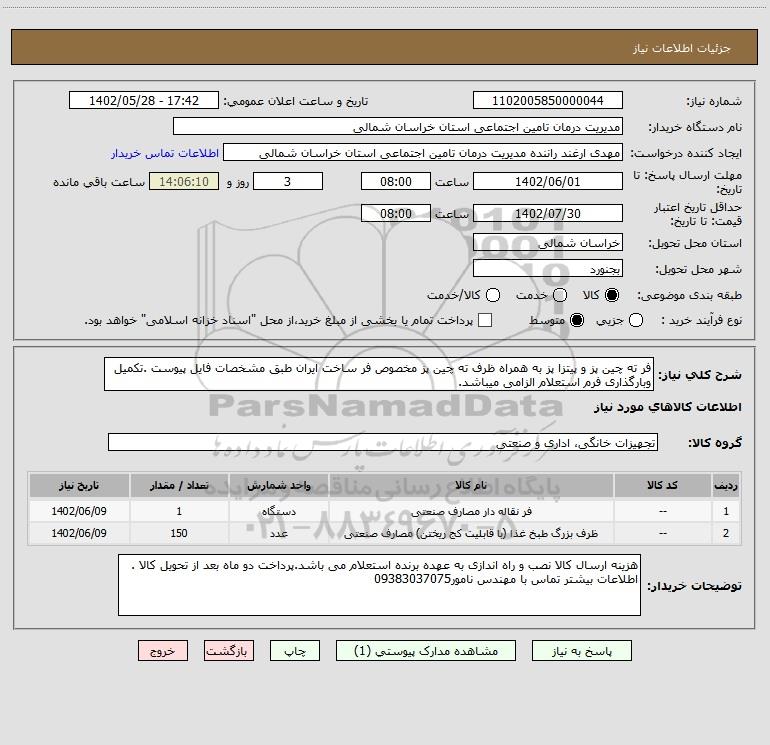
Task: Open مشاهده مدارک پیوستی (1) attachments
Action: (426, 651)
